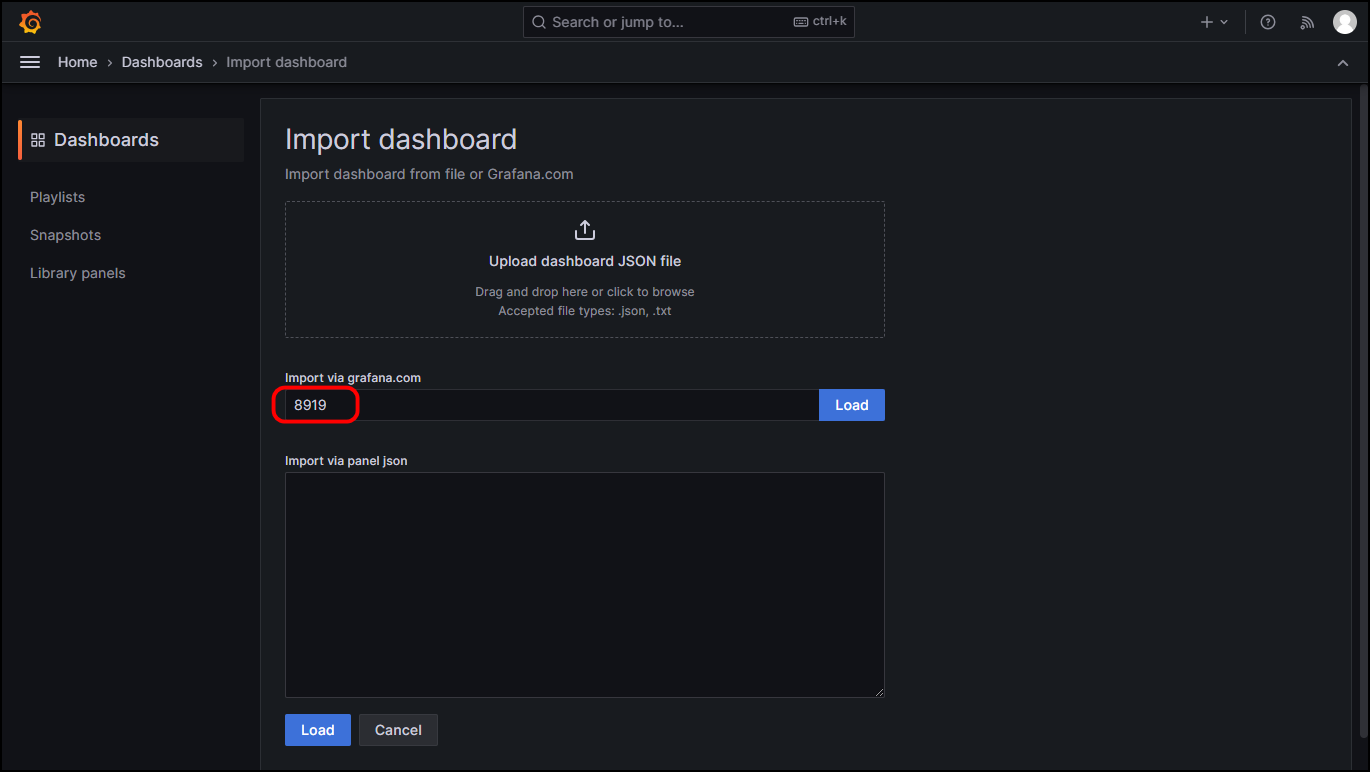
Task: Click the search magnifier icon
Action: point(539,22)
